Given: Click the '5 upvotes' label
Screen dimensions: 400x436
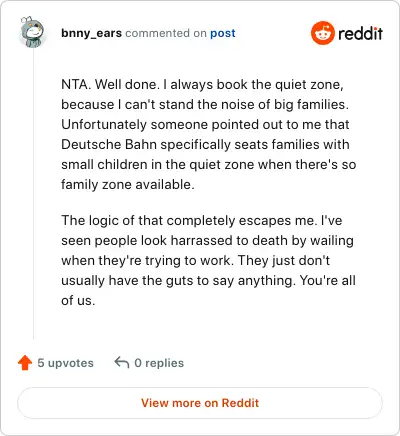Looking at the screenshot, I should 65,363.
